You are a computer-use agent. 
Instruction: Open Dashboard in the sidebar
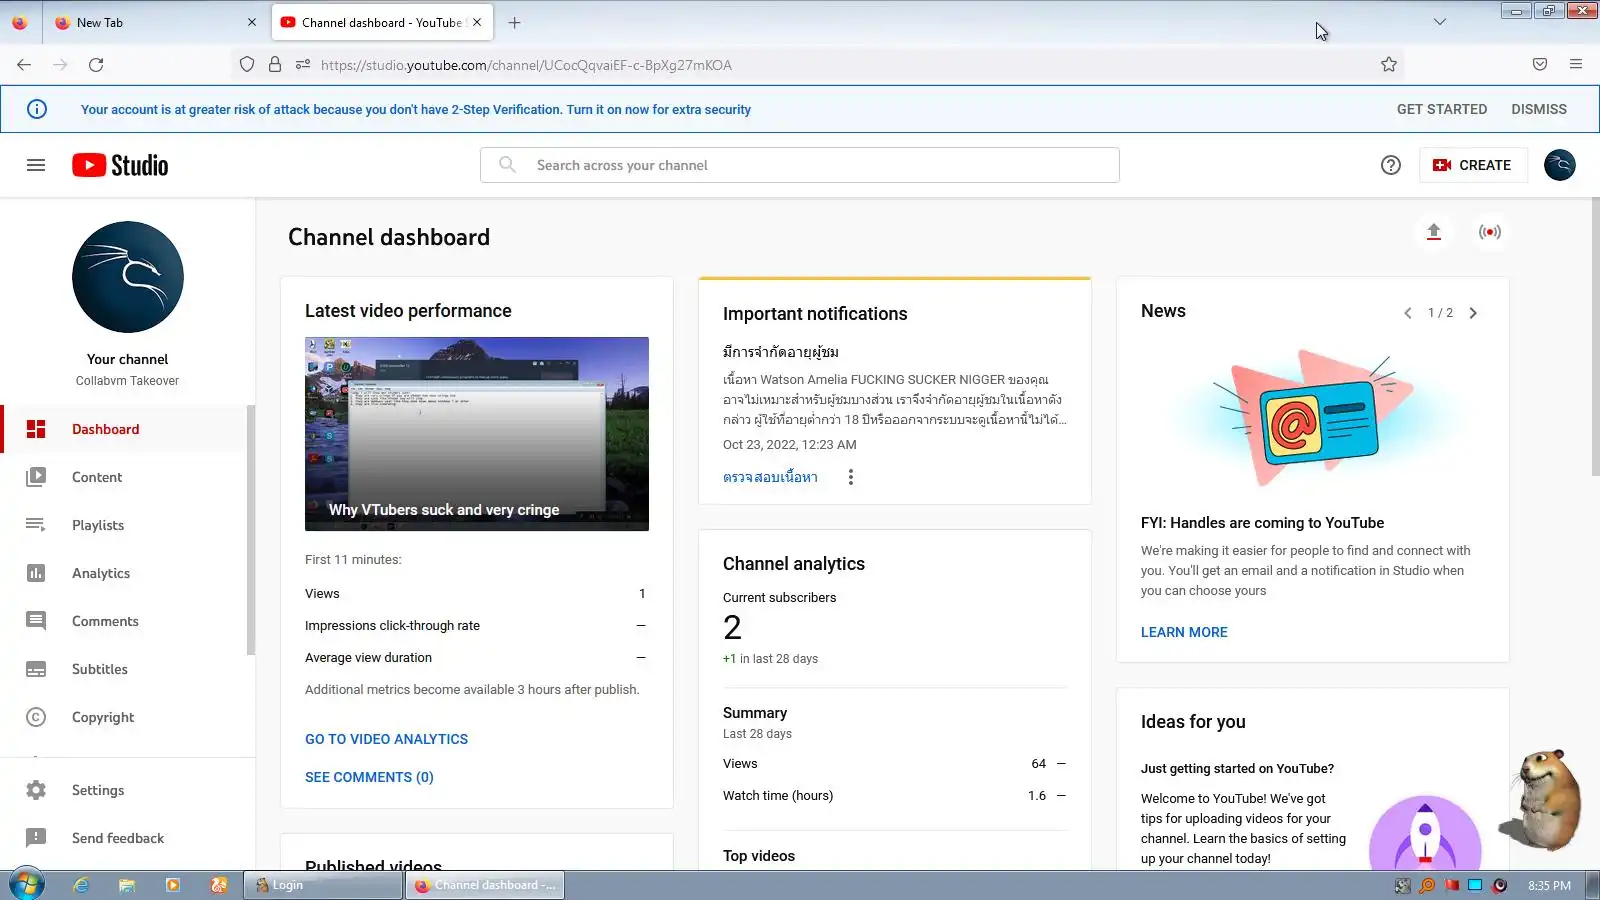click(x=124, y=429)
